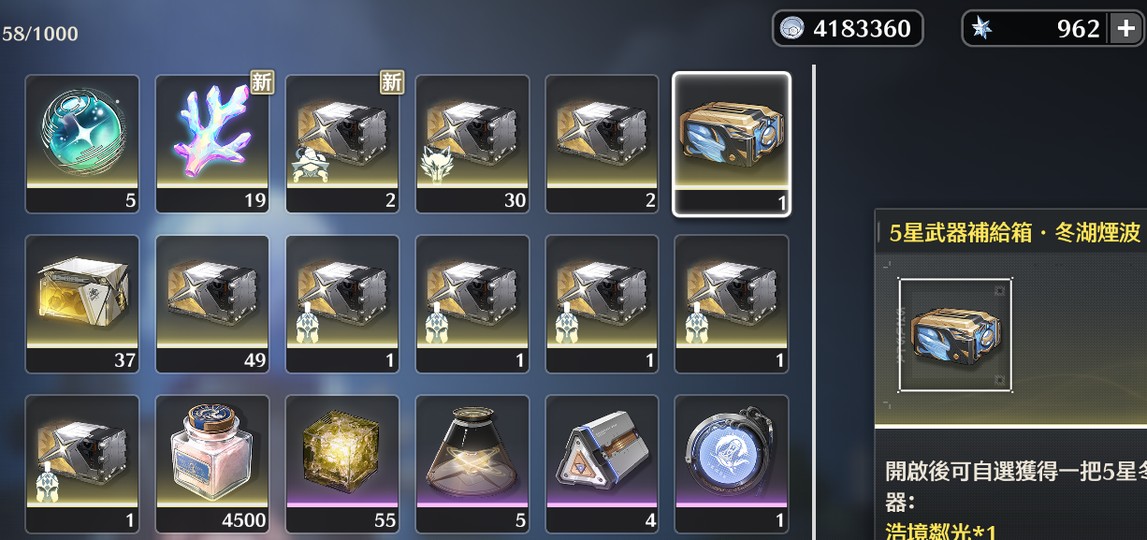
Task: Select the plain silver box with count 2 in top row
Action: [x=602, y=144]
